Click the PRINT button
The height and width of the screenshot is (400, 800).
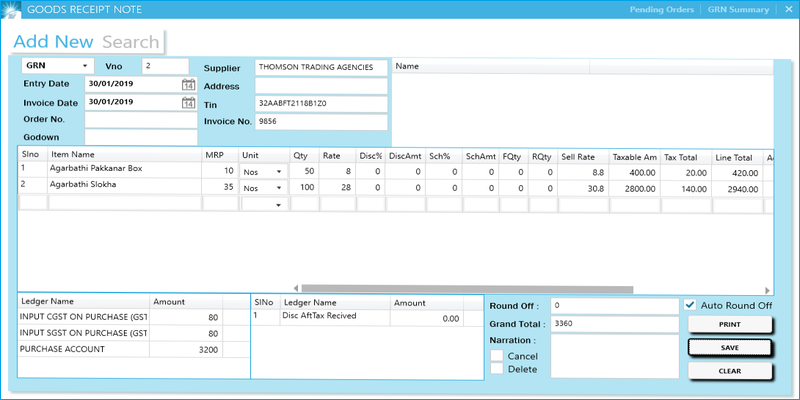(730, 325)
